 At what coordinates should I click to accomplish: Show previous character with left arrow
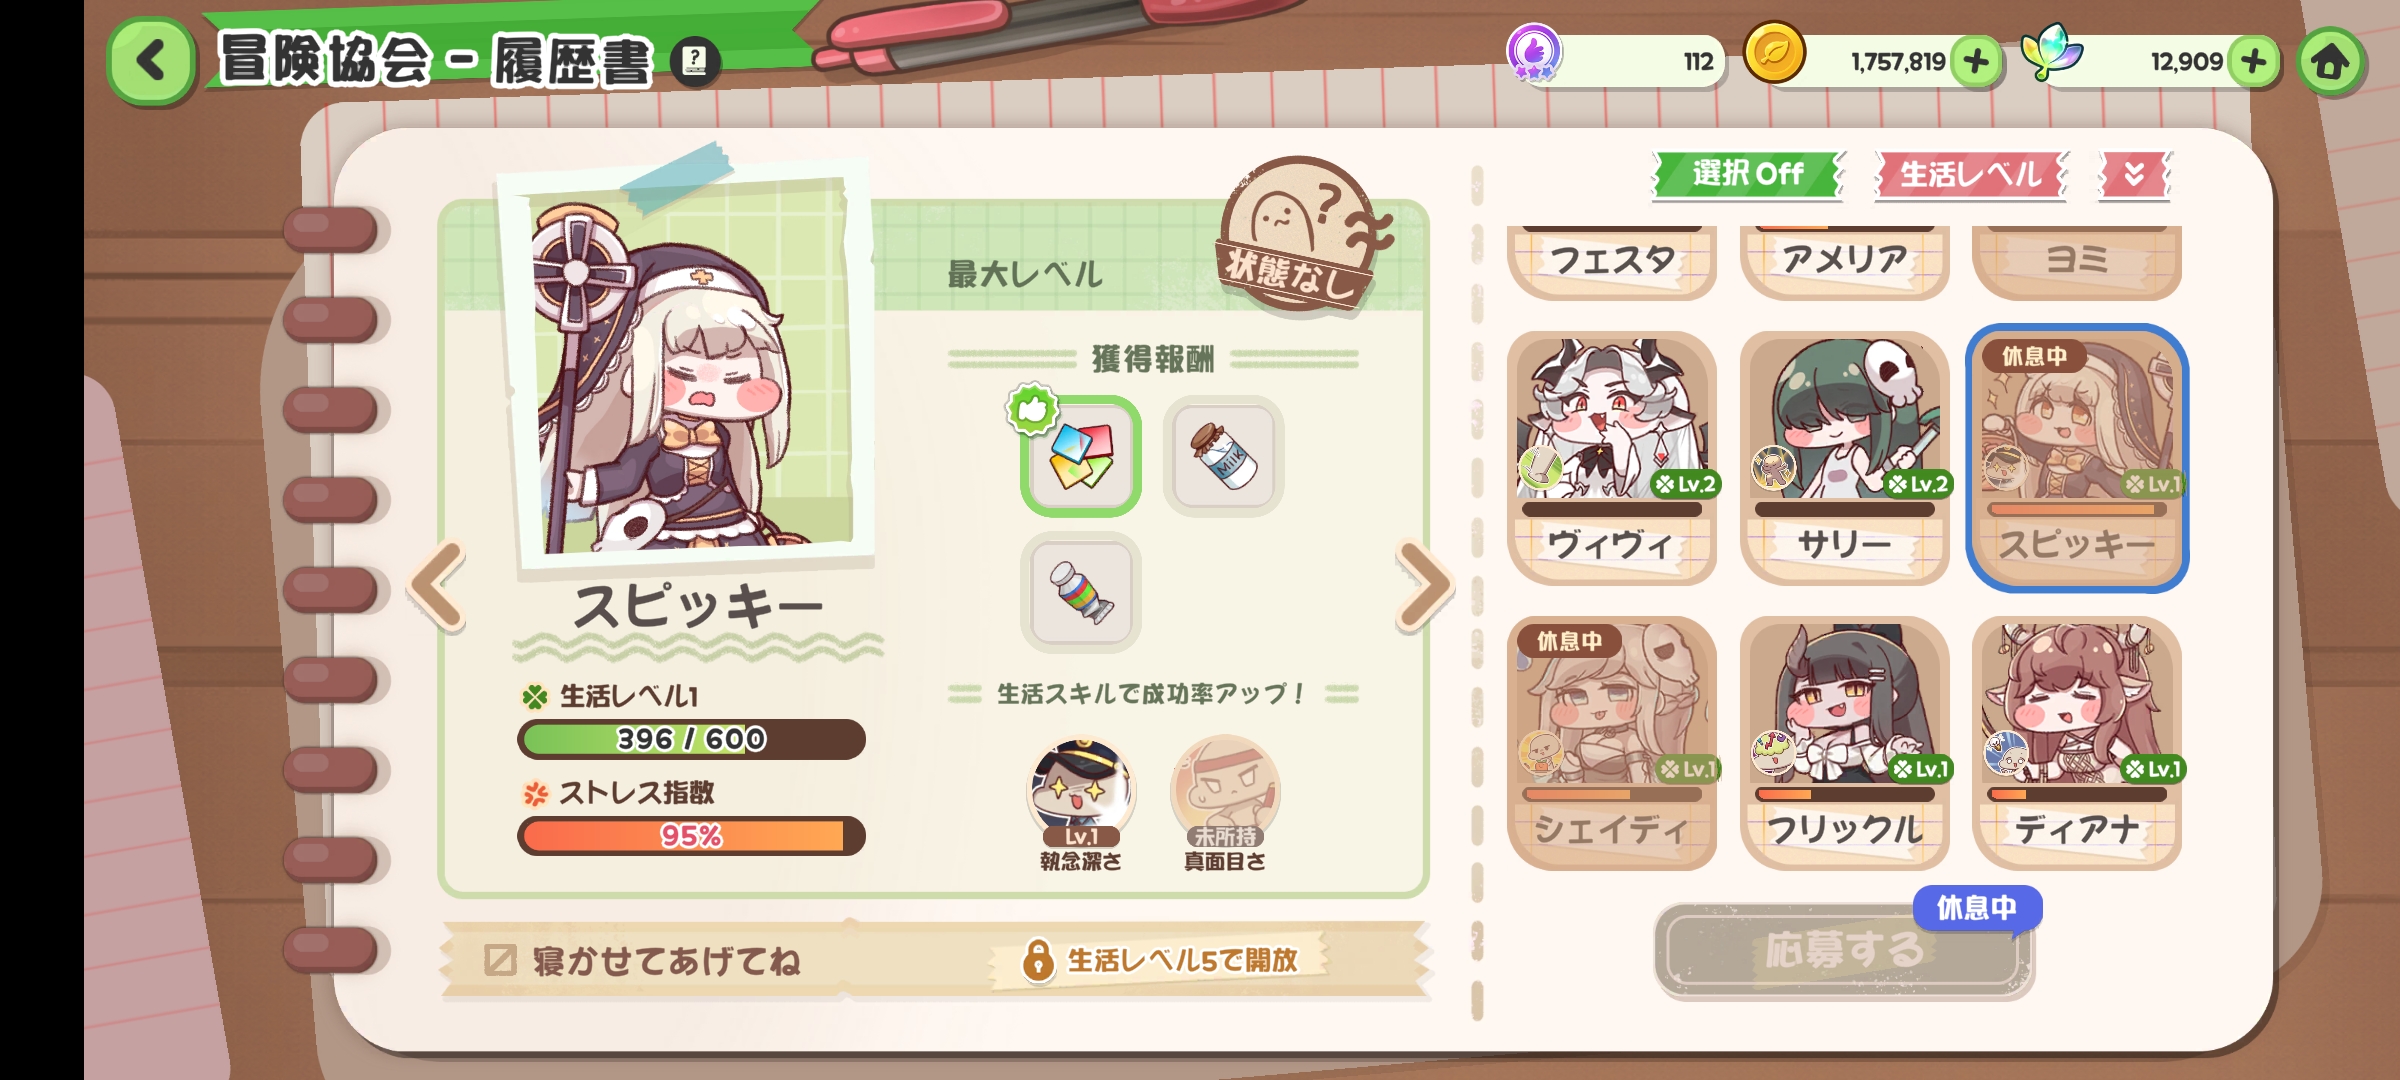(x=437, y=586)
